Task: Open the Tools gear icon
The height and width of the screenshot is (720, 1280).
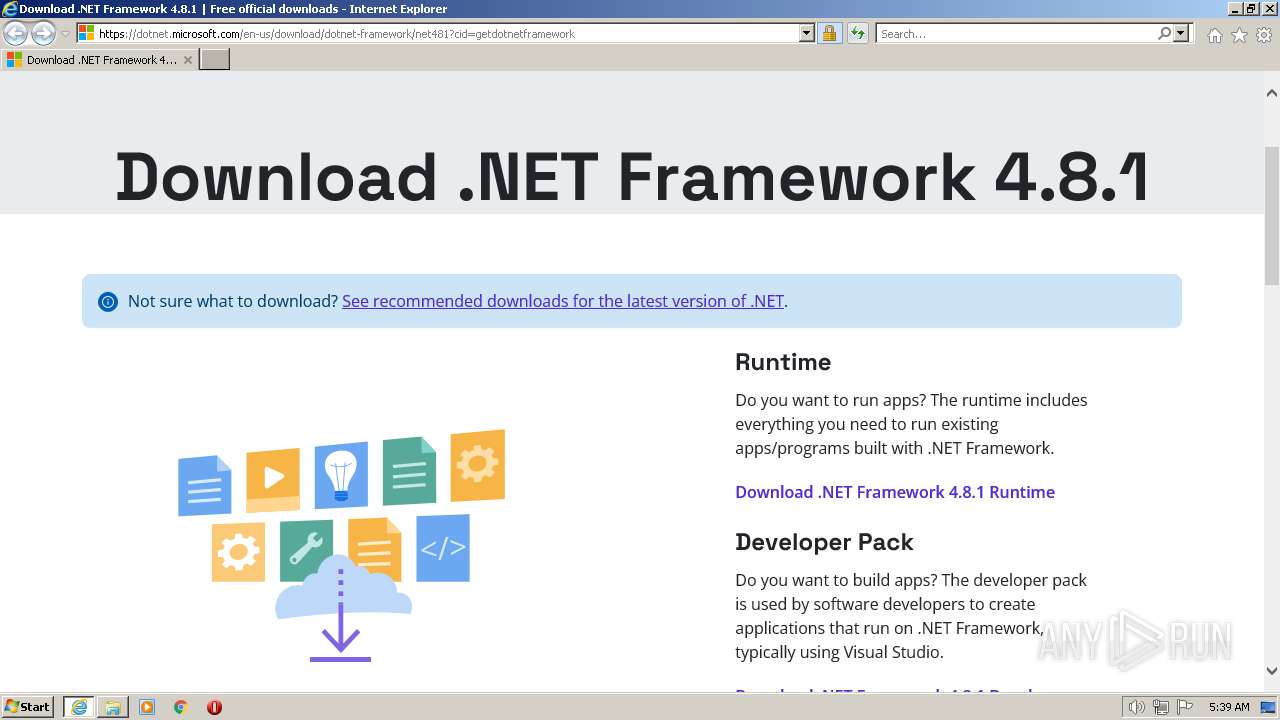Action: point(1264,35)
